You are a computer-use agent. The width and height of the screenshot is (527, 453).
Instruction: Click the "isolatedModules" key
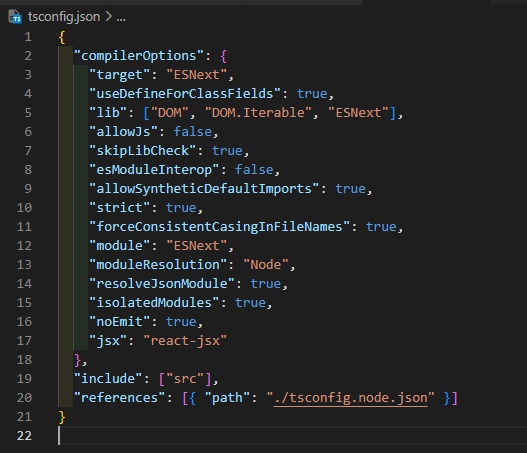154,303
